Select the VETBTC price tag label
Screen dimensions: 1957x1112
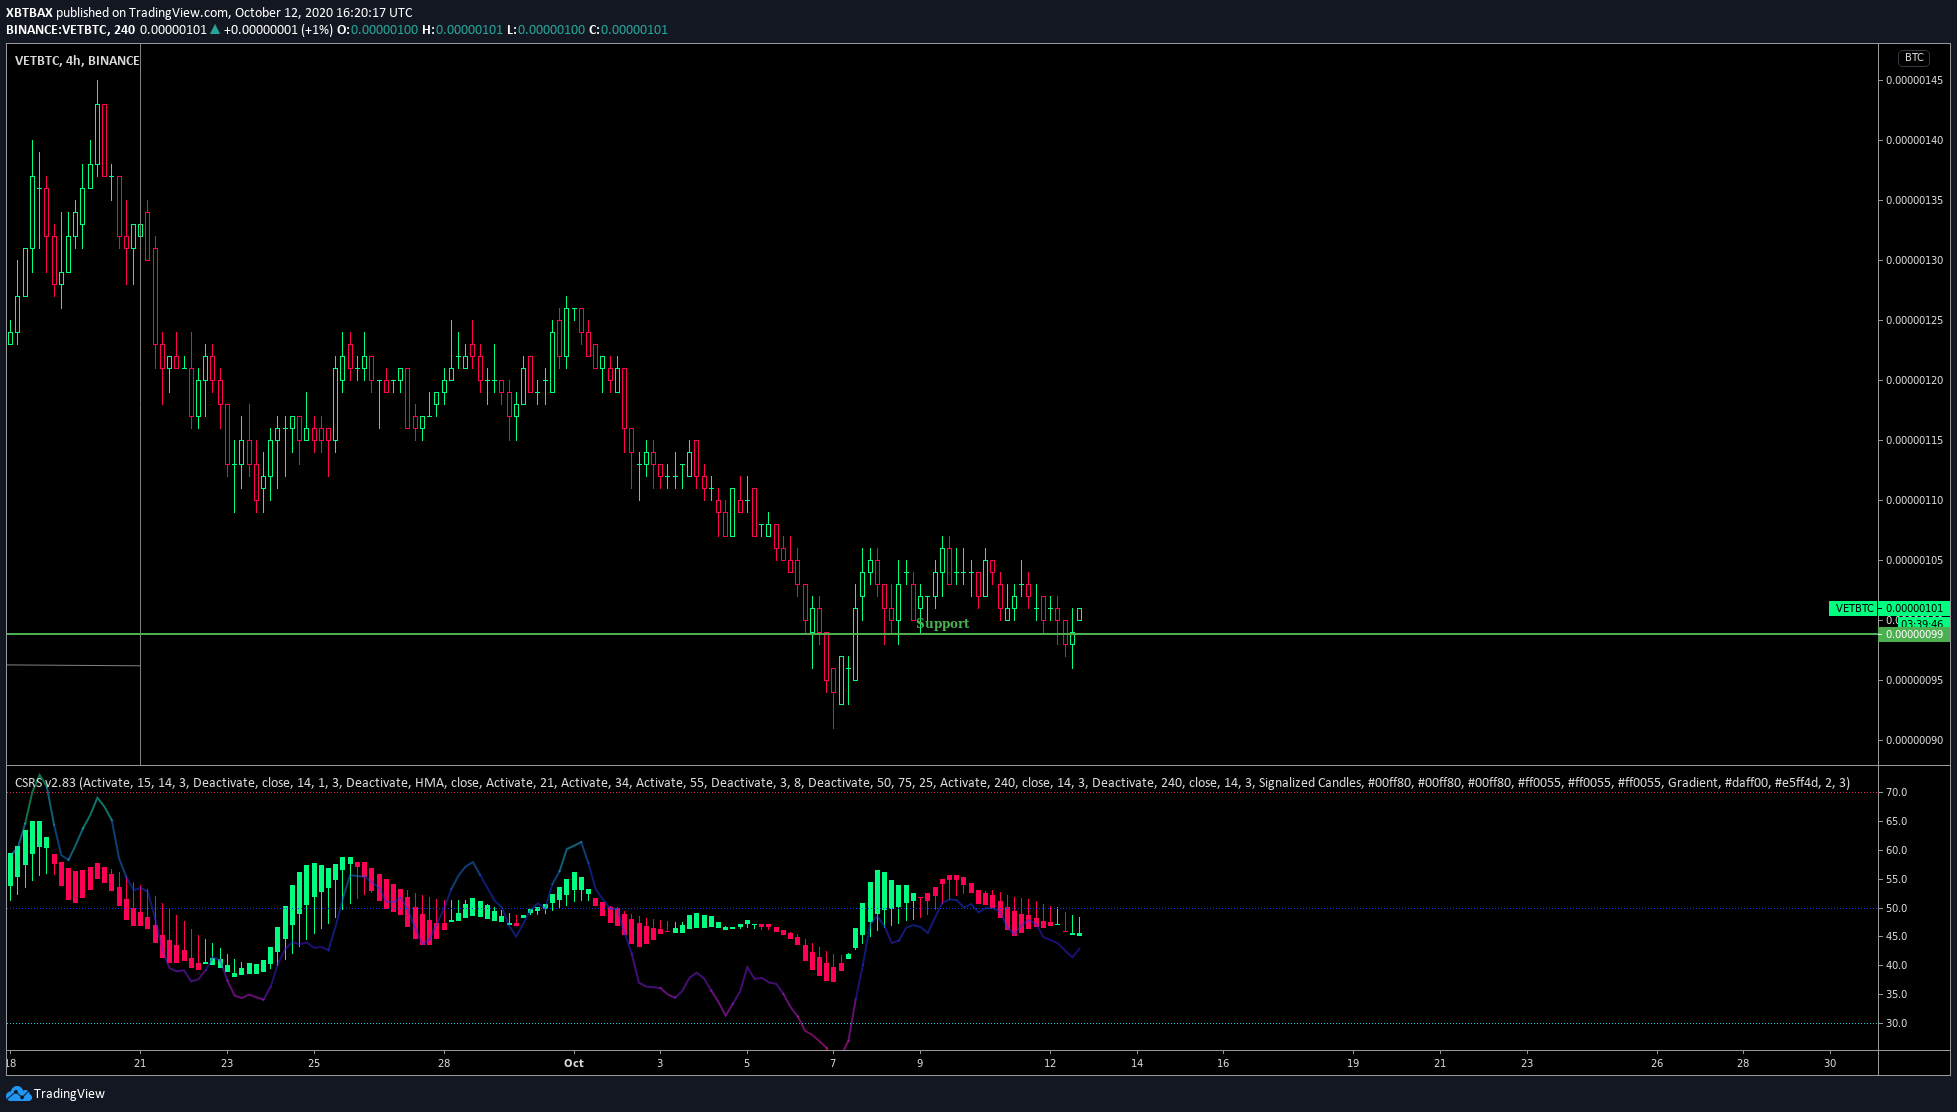tap(1854, 608)
